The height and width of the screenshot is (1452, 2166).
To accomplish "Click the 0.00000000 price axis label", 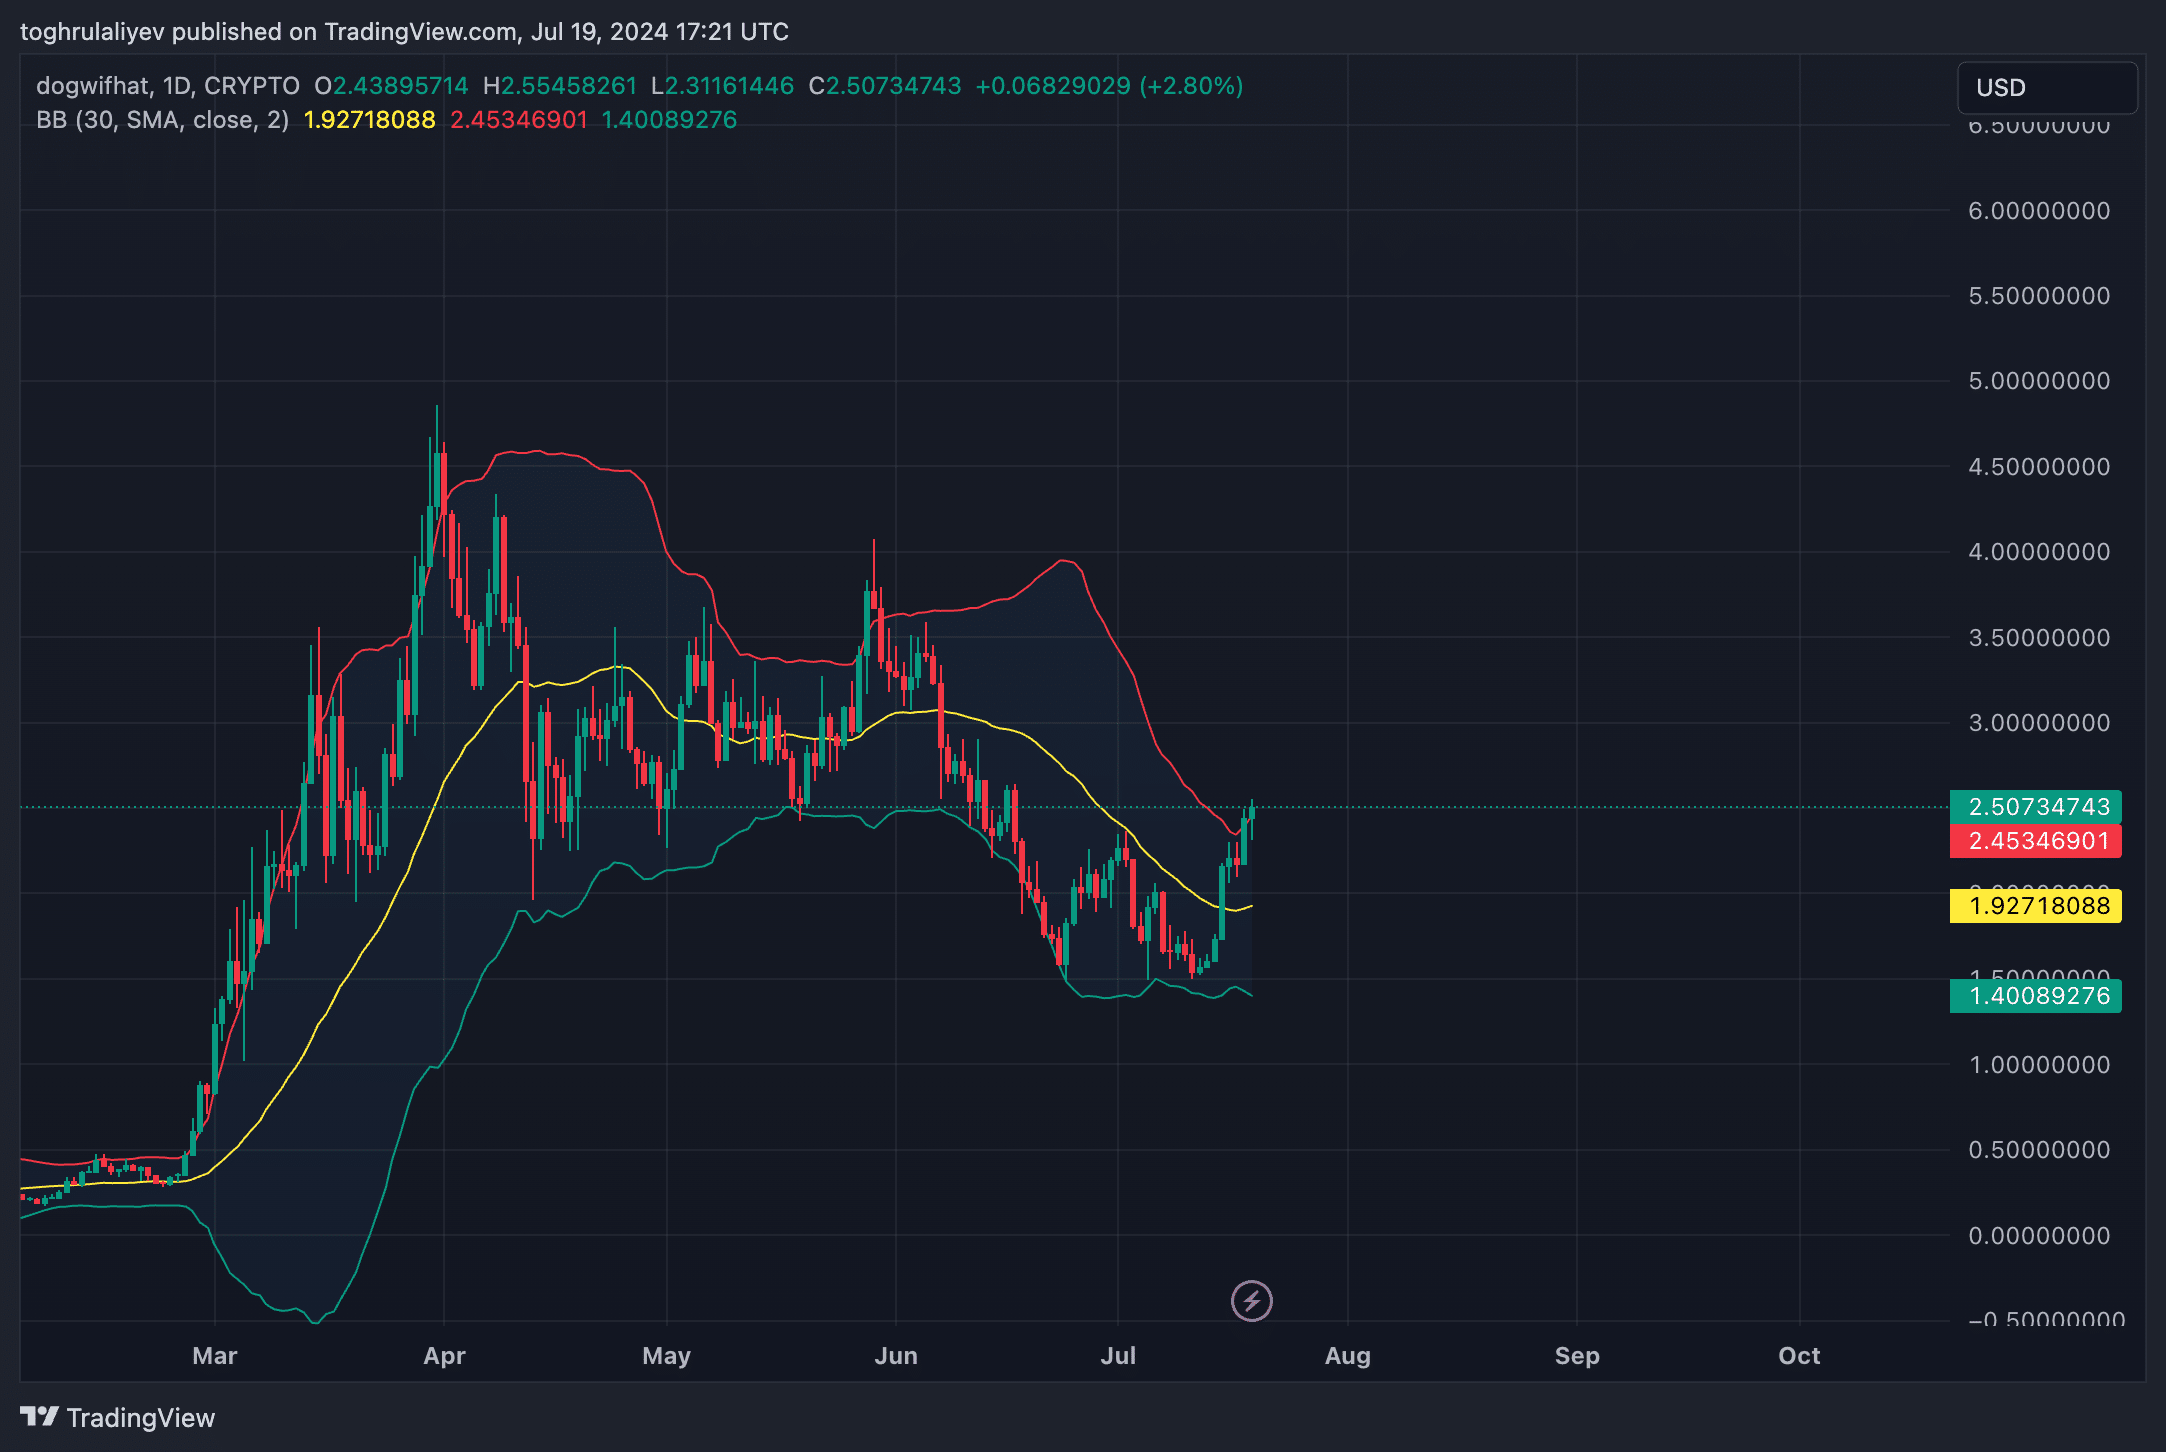I will (x=2039, y=1236).
